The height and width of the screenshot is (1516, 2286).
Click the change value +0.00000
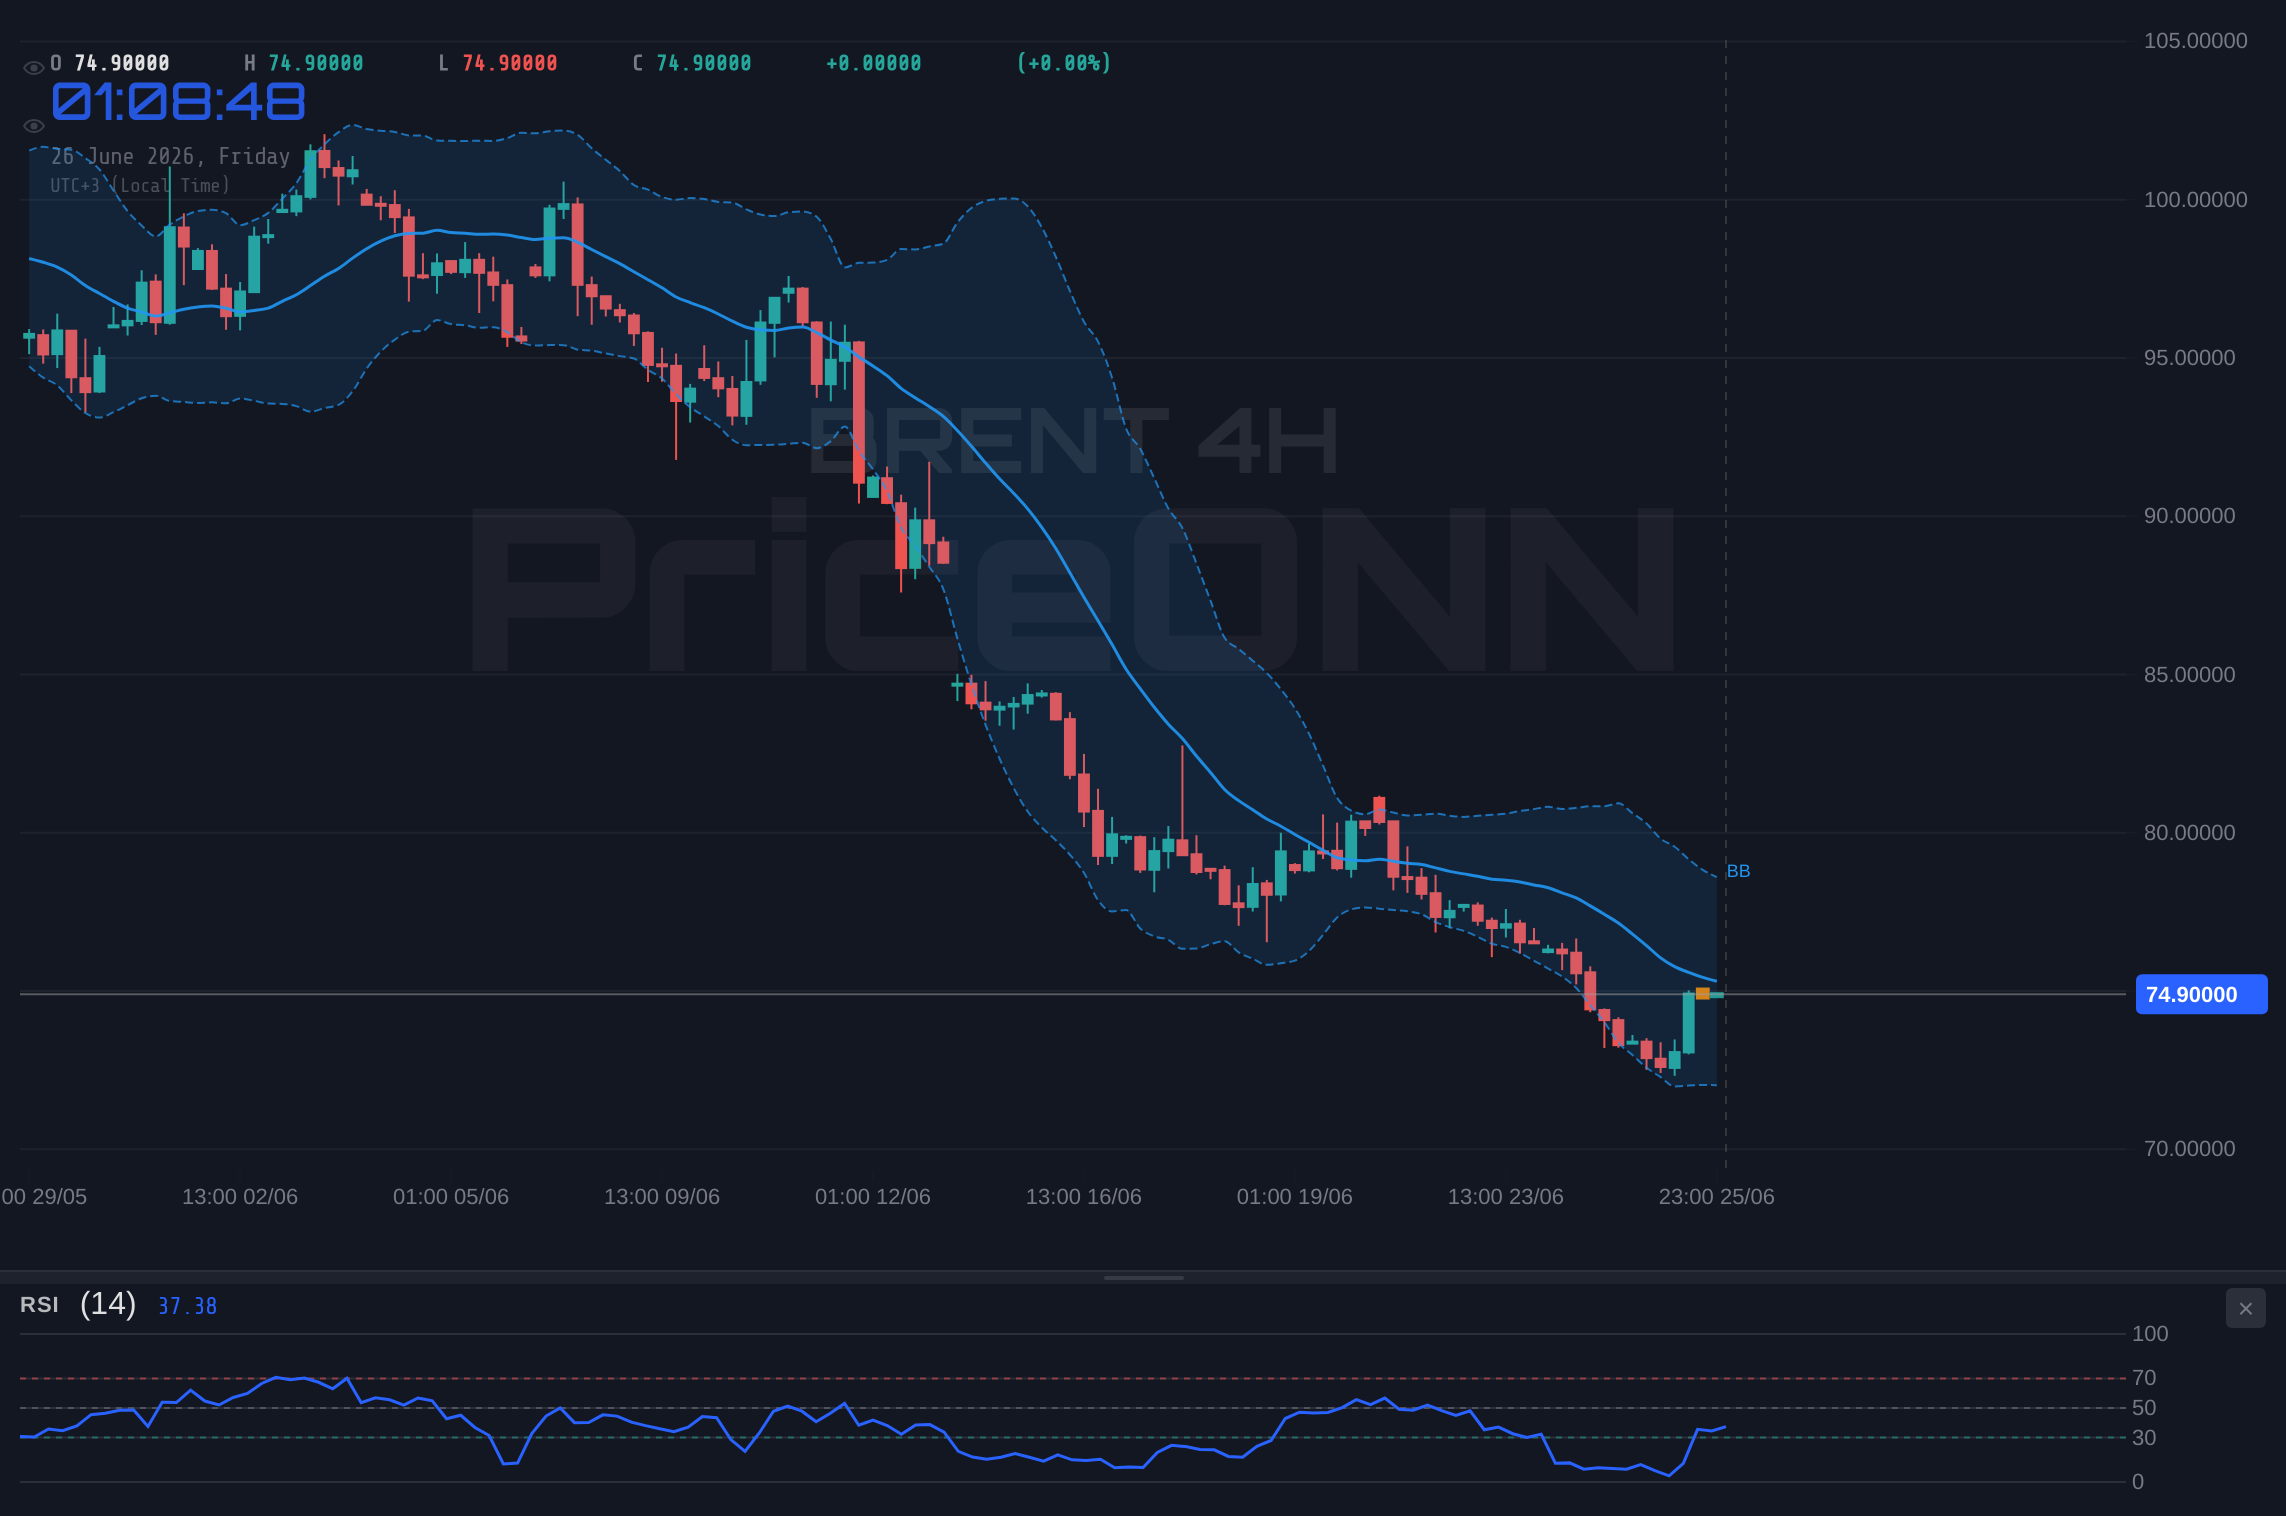pos(873,63)
